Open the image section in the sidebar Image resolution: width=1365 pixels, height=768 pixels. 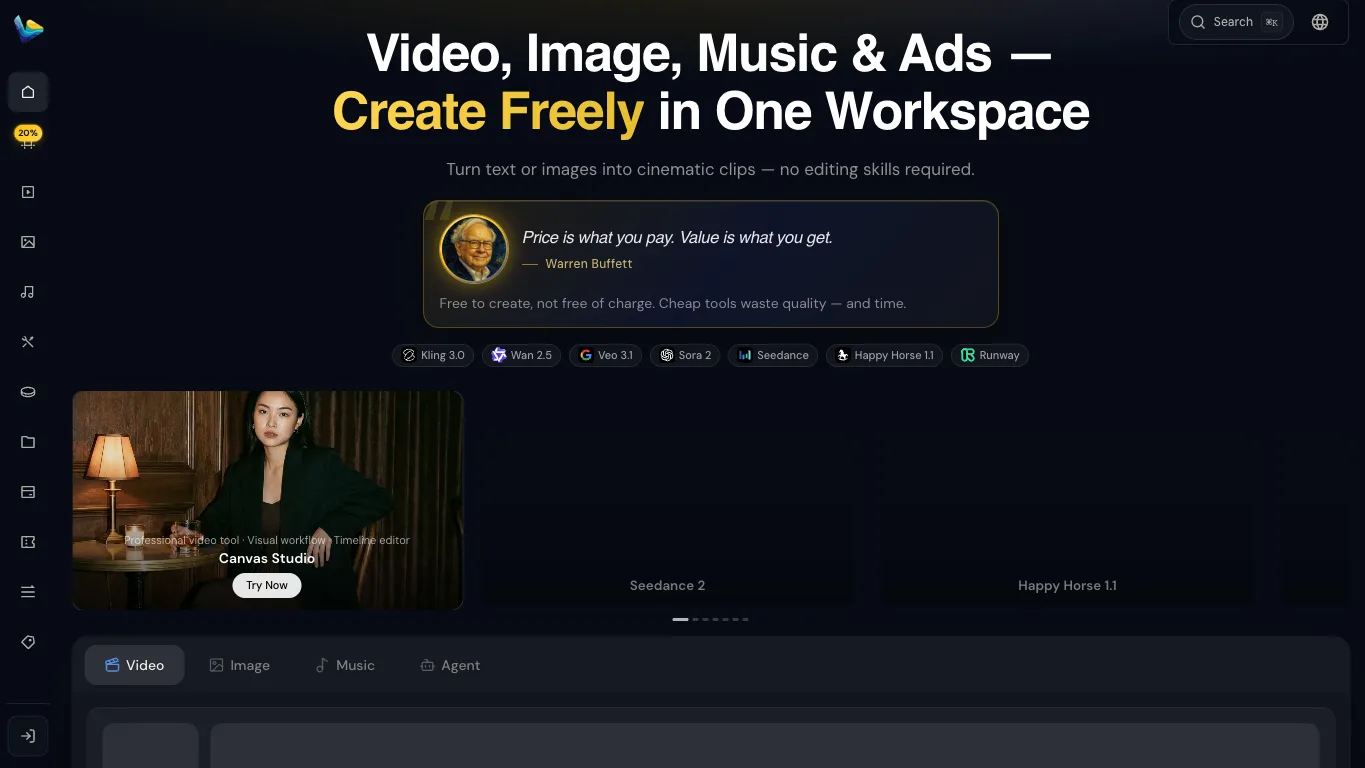pos(28,242)
